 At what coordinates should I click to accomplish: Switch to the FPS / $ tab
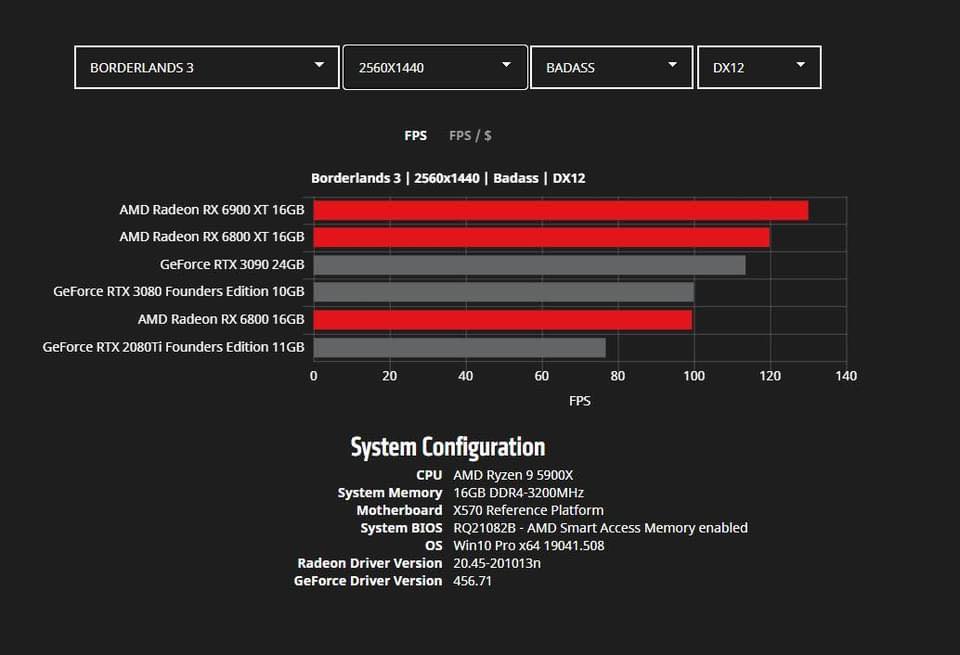pyautogui.click(x=470, y=135)
